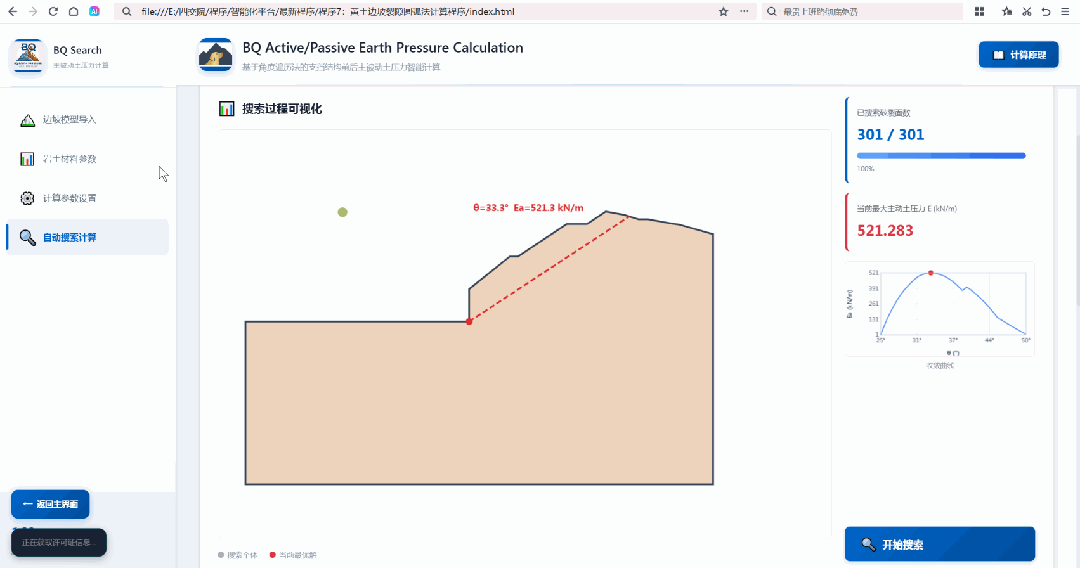Viewport: 1080px width, 568px height.
Task: Select 自动搜索计算 sidebar item
Action: [x=87, y=238]
